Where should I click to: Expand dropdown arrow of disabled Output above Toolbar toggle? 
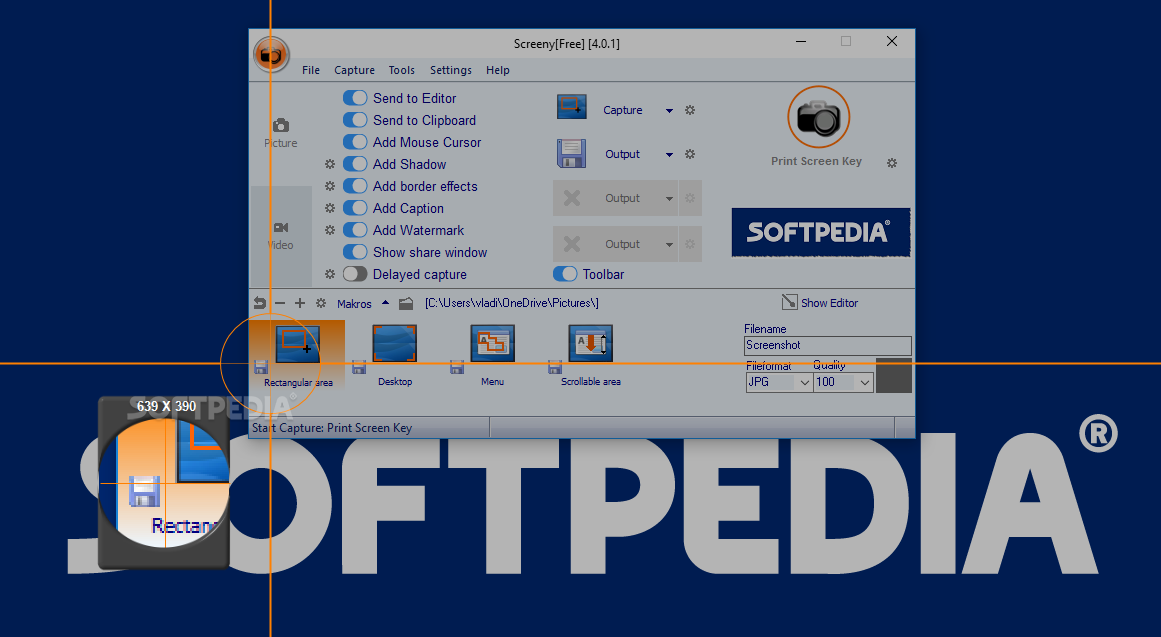coord(669,244)
